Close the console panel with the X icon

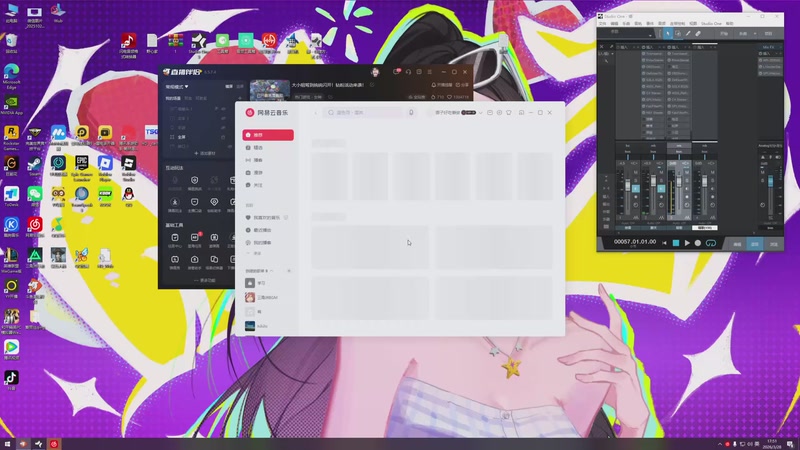[x=602, y=47]
